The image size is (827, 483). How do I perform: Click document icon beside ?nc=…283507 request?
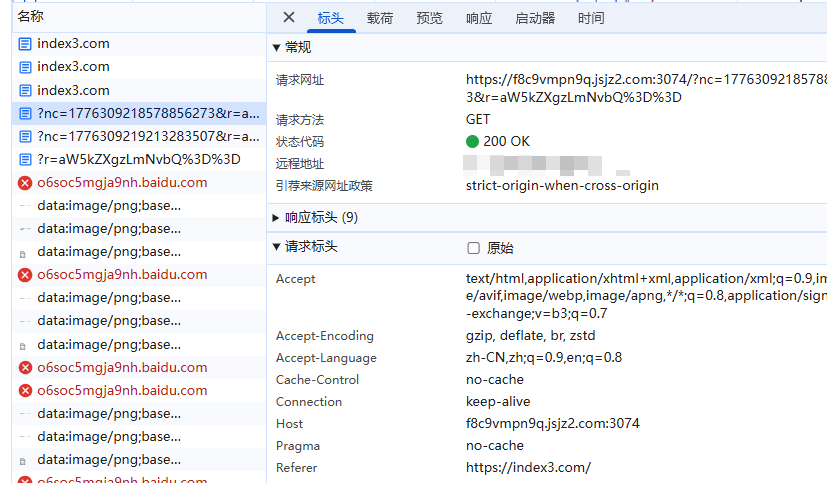coord(25,137)
